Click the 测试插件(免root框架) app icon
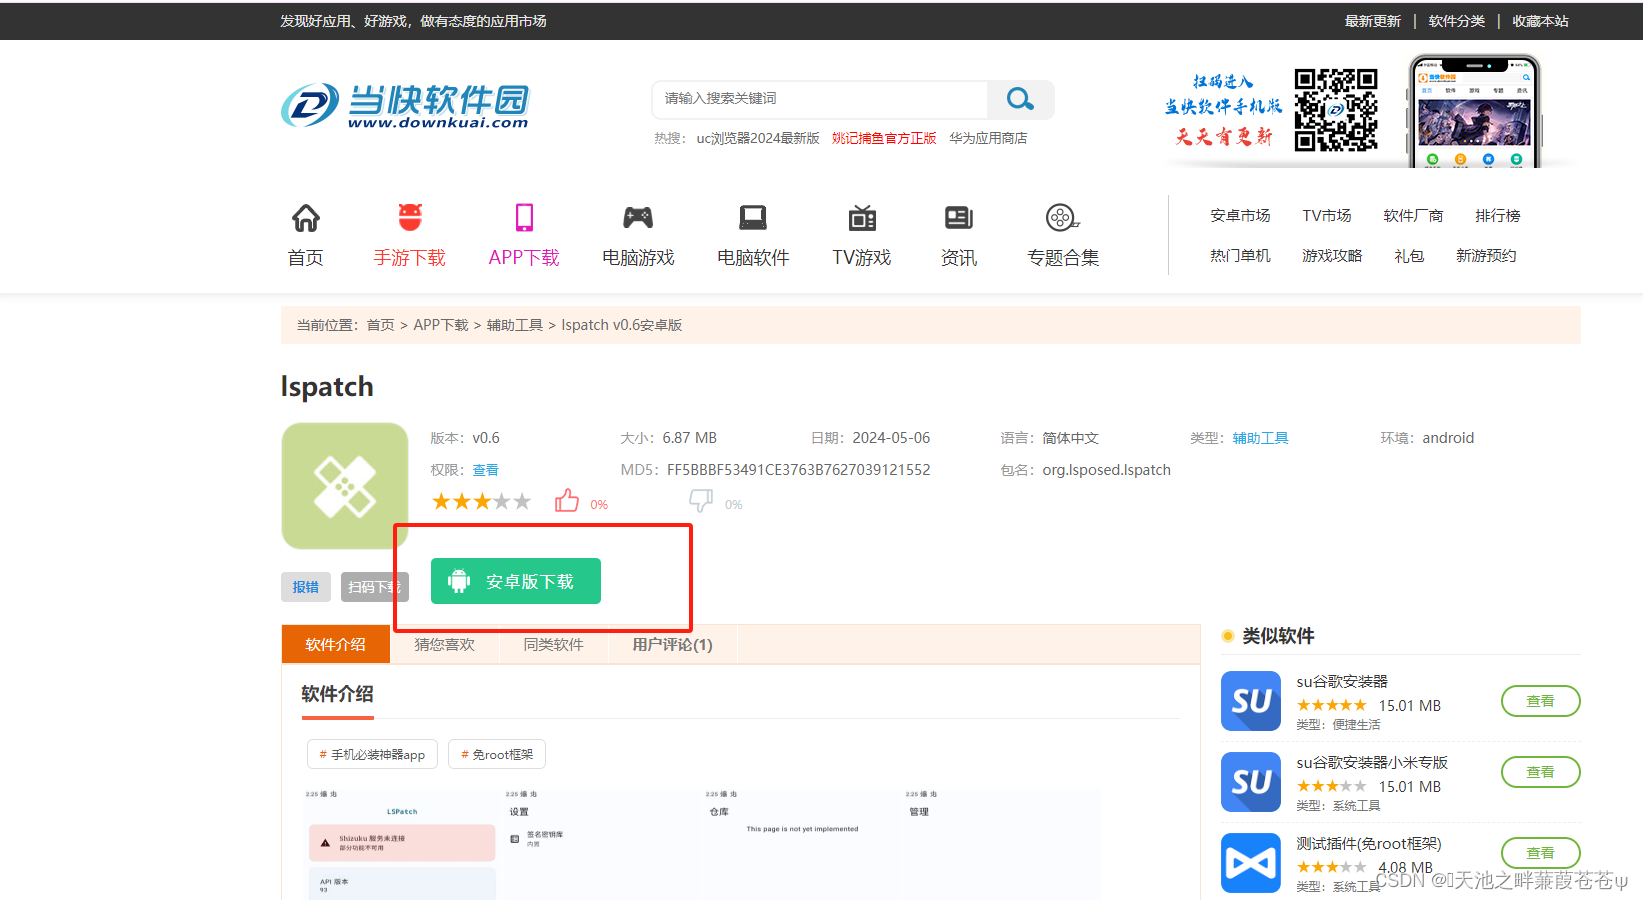 [x=1251, y=863]
